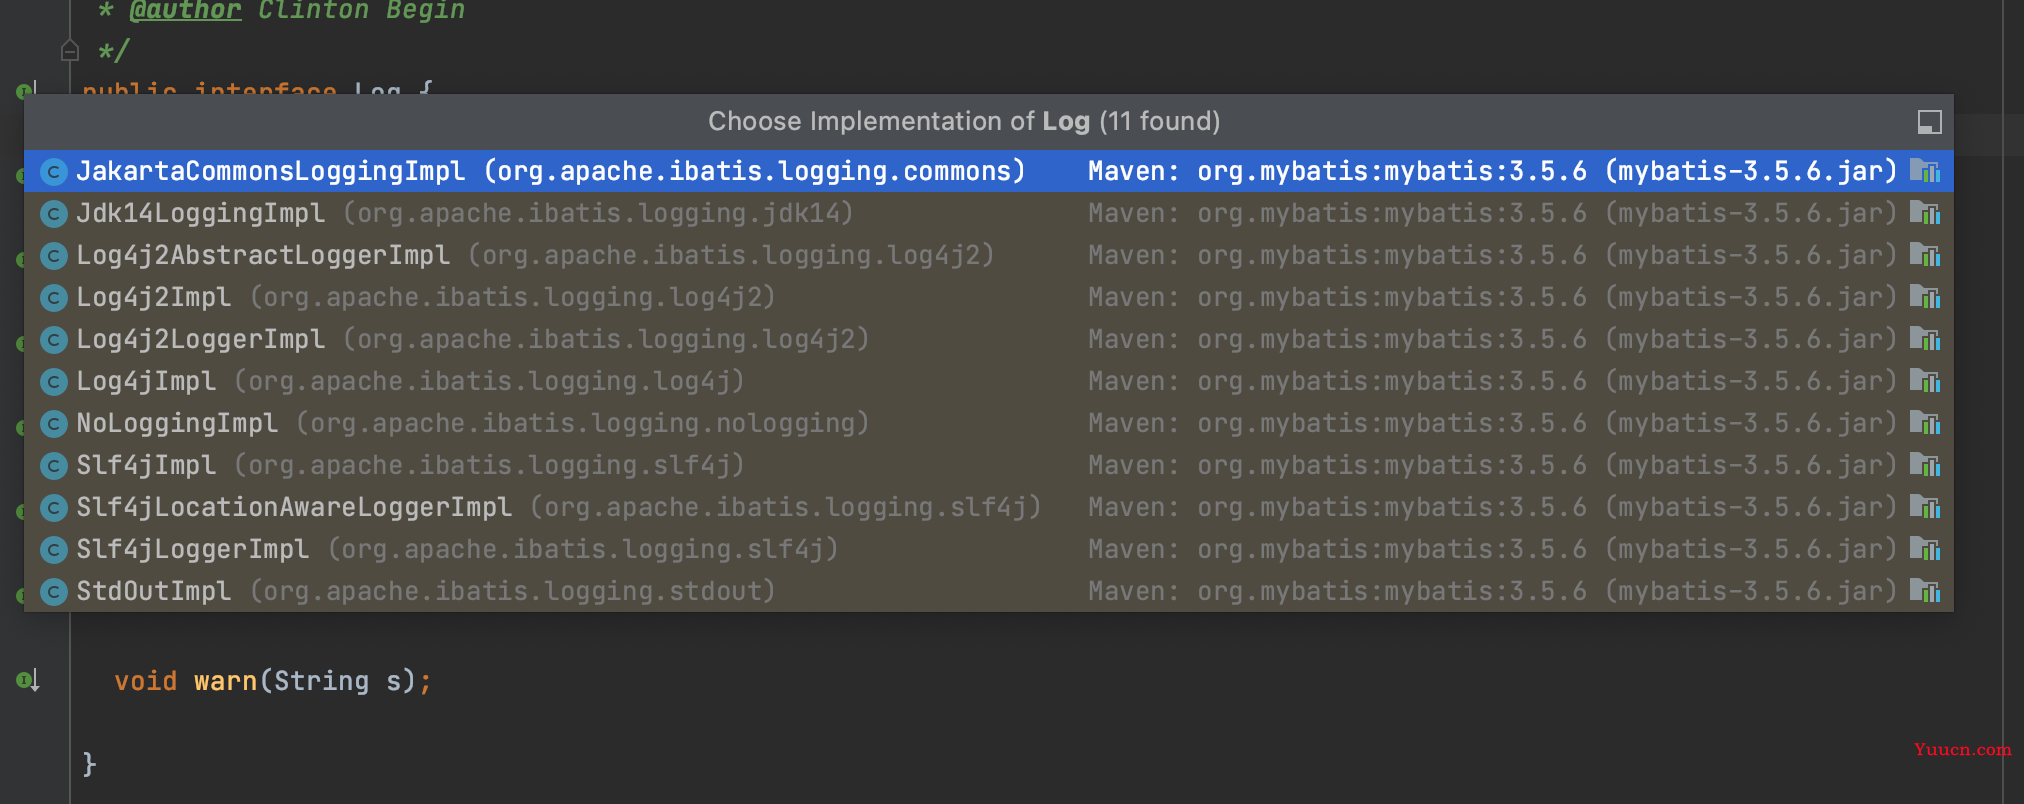Screen dimensions: 2024x804
Task: Click the @author tag in Javadoc
Action: 185,10
